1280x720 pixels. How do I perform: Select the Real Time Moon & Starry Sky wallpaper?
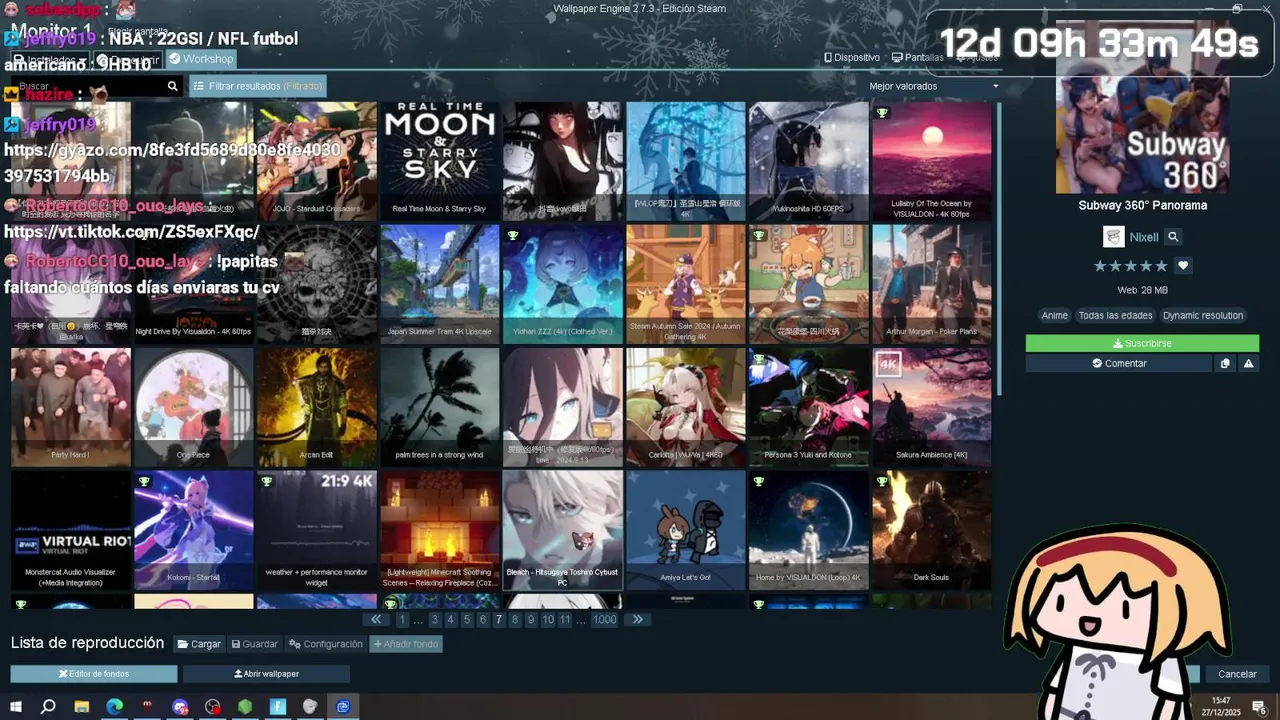439,160
